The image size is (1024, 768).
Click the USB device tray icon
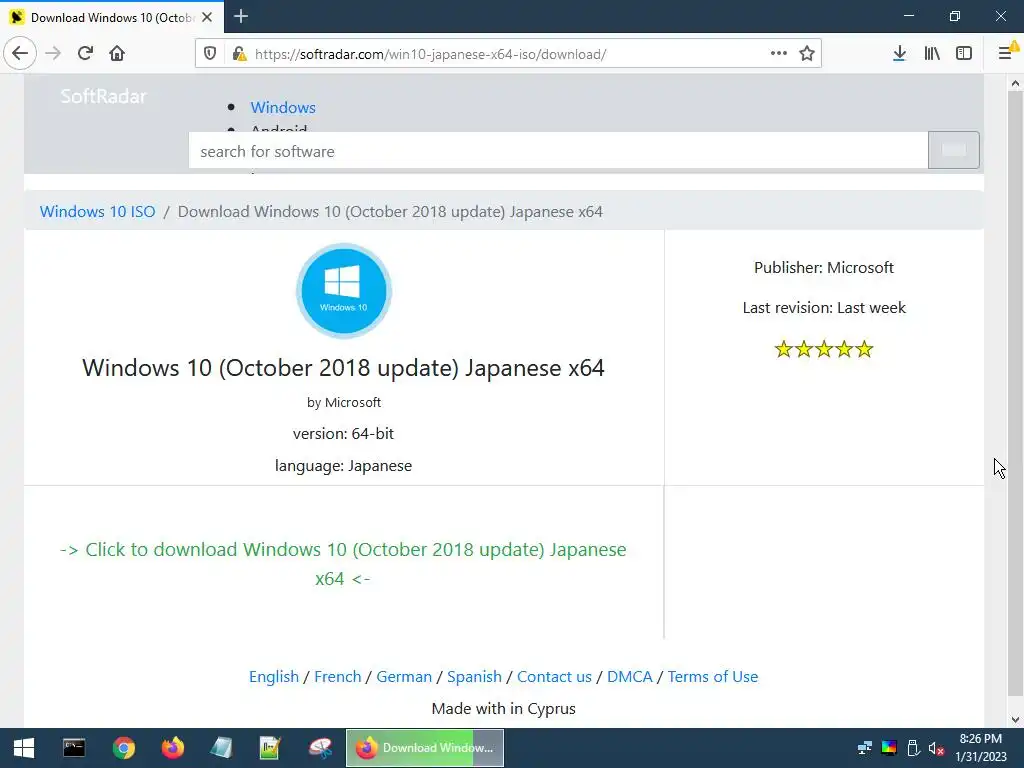pyautogui.click(x=913, y=748)
